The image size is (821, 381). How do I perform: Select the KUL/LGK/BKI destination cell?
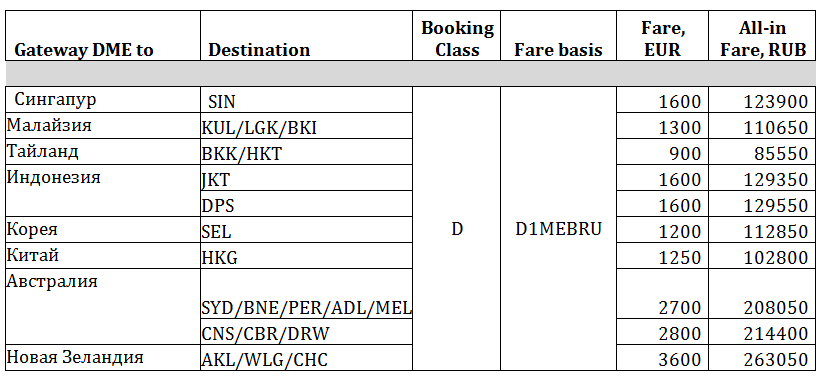306,126
